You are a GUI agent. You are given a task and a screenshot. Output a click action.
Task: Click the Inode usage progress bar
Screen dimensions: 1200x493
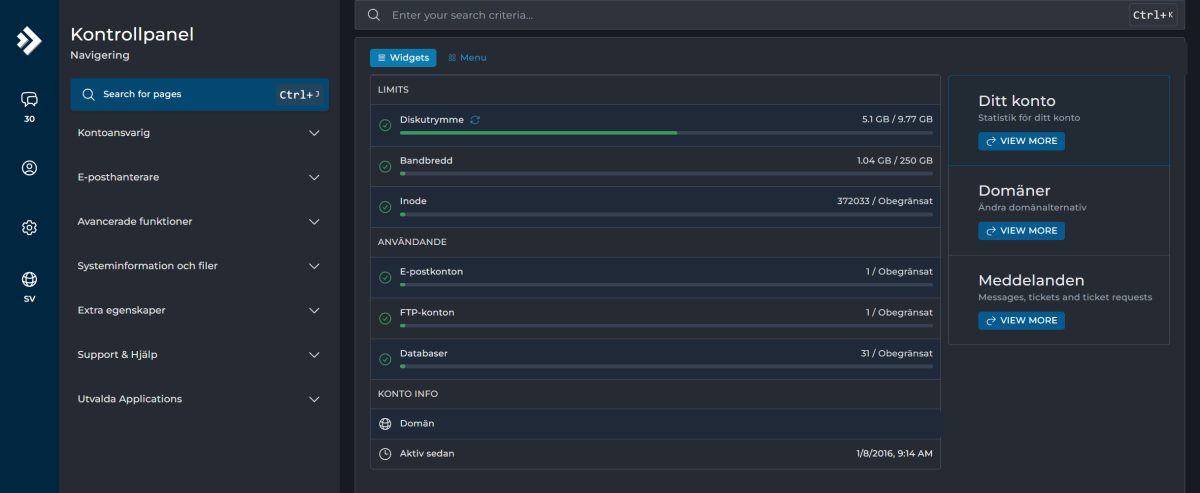(666, 214)
